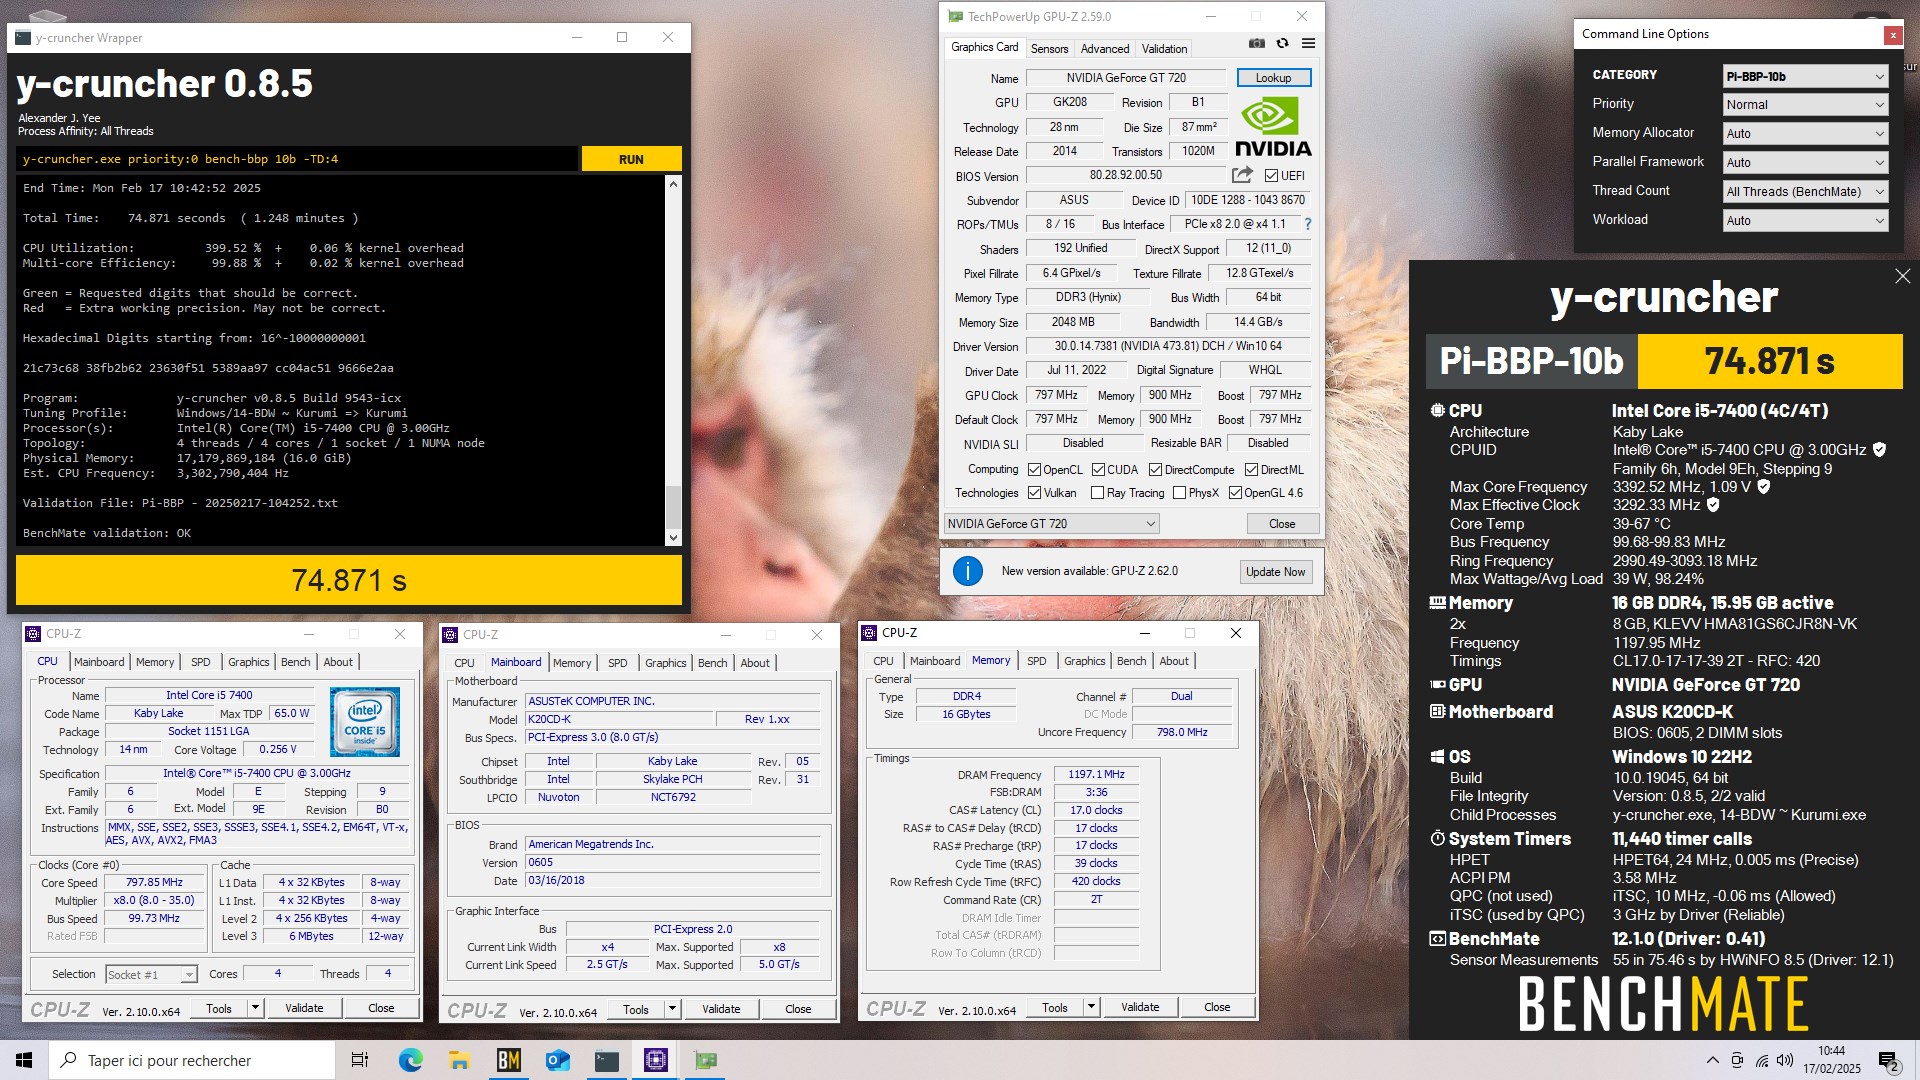Click the Intel Core i5 logo in CPU-Z

coord(365,721)
